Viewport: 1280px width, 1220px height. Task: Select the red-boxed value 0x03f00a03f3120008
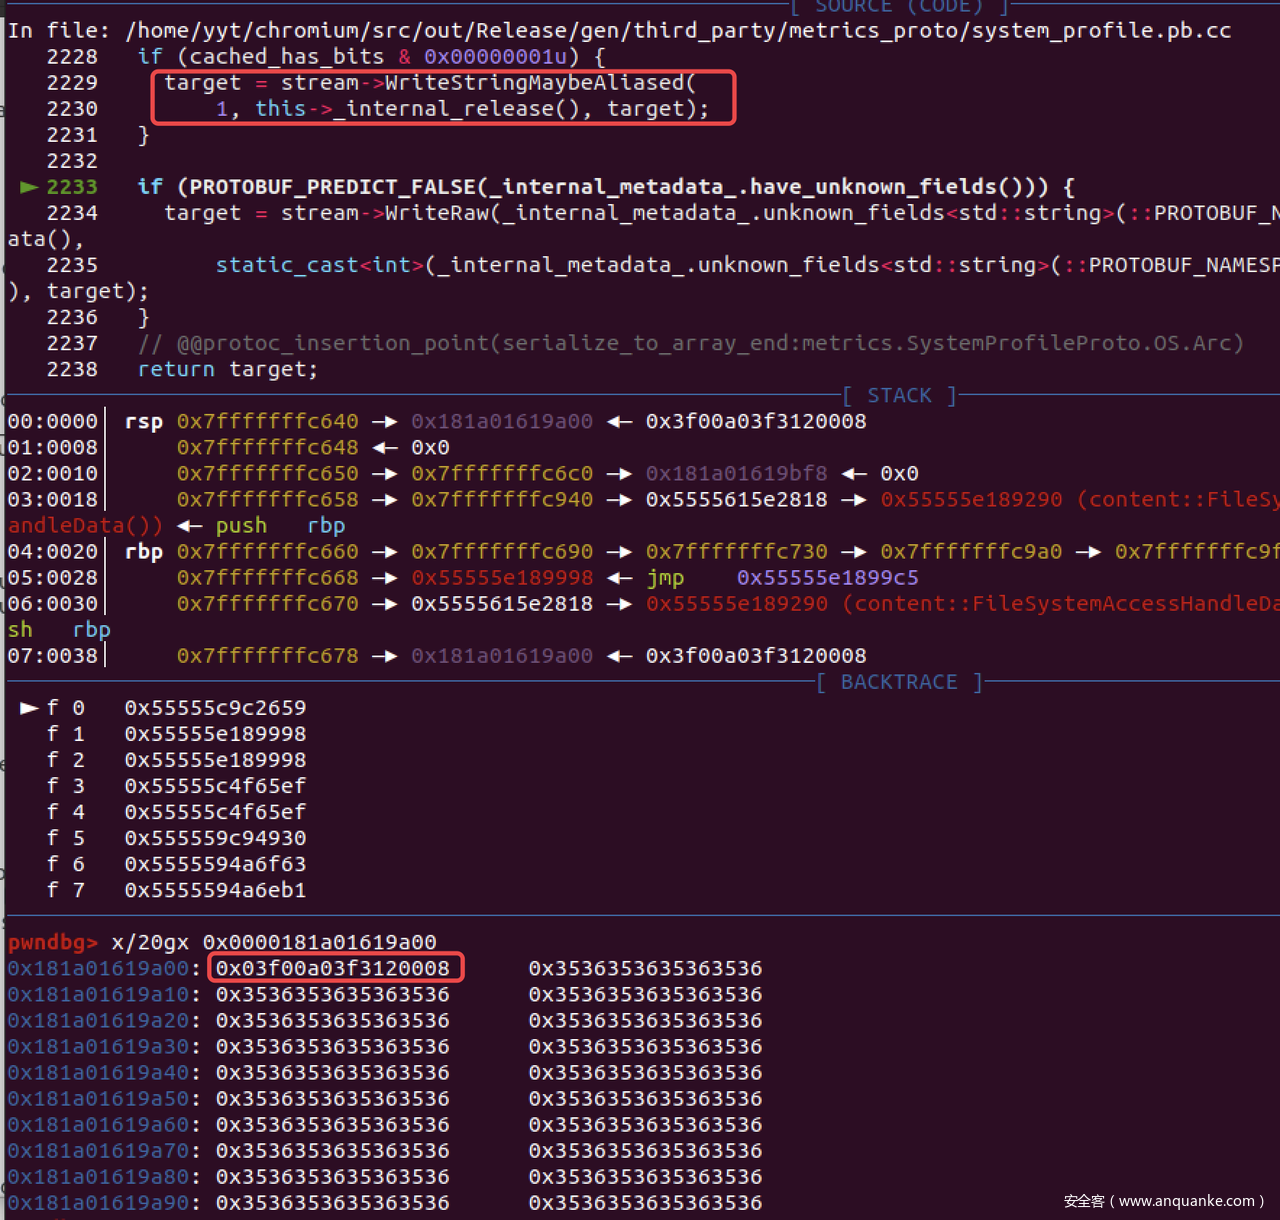click(x=334, y=968)
